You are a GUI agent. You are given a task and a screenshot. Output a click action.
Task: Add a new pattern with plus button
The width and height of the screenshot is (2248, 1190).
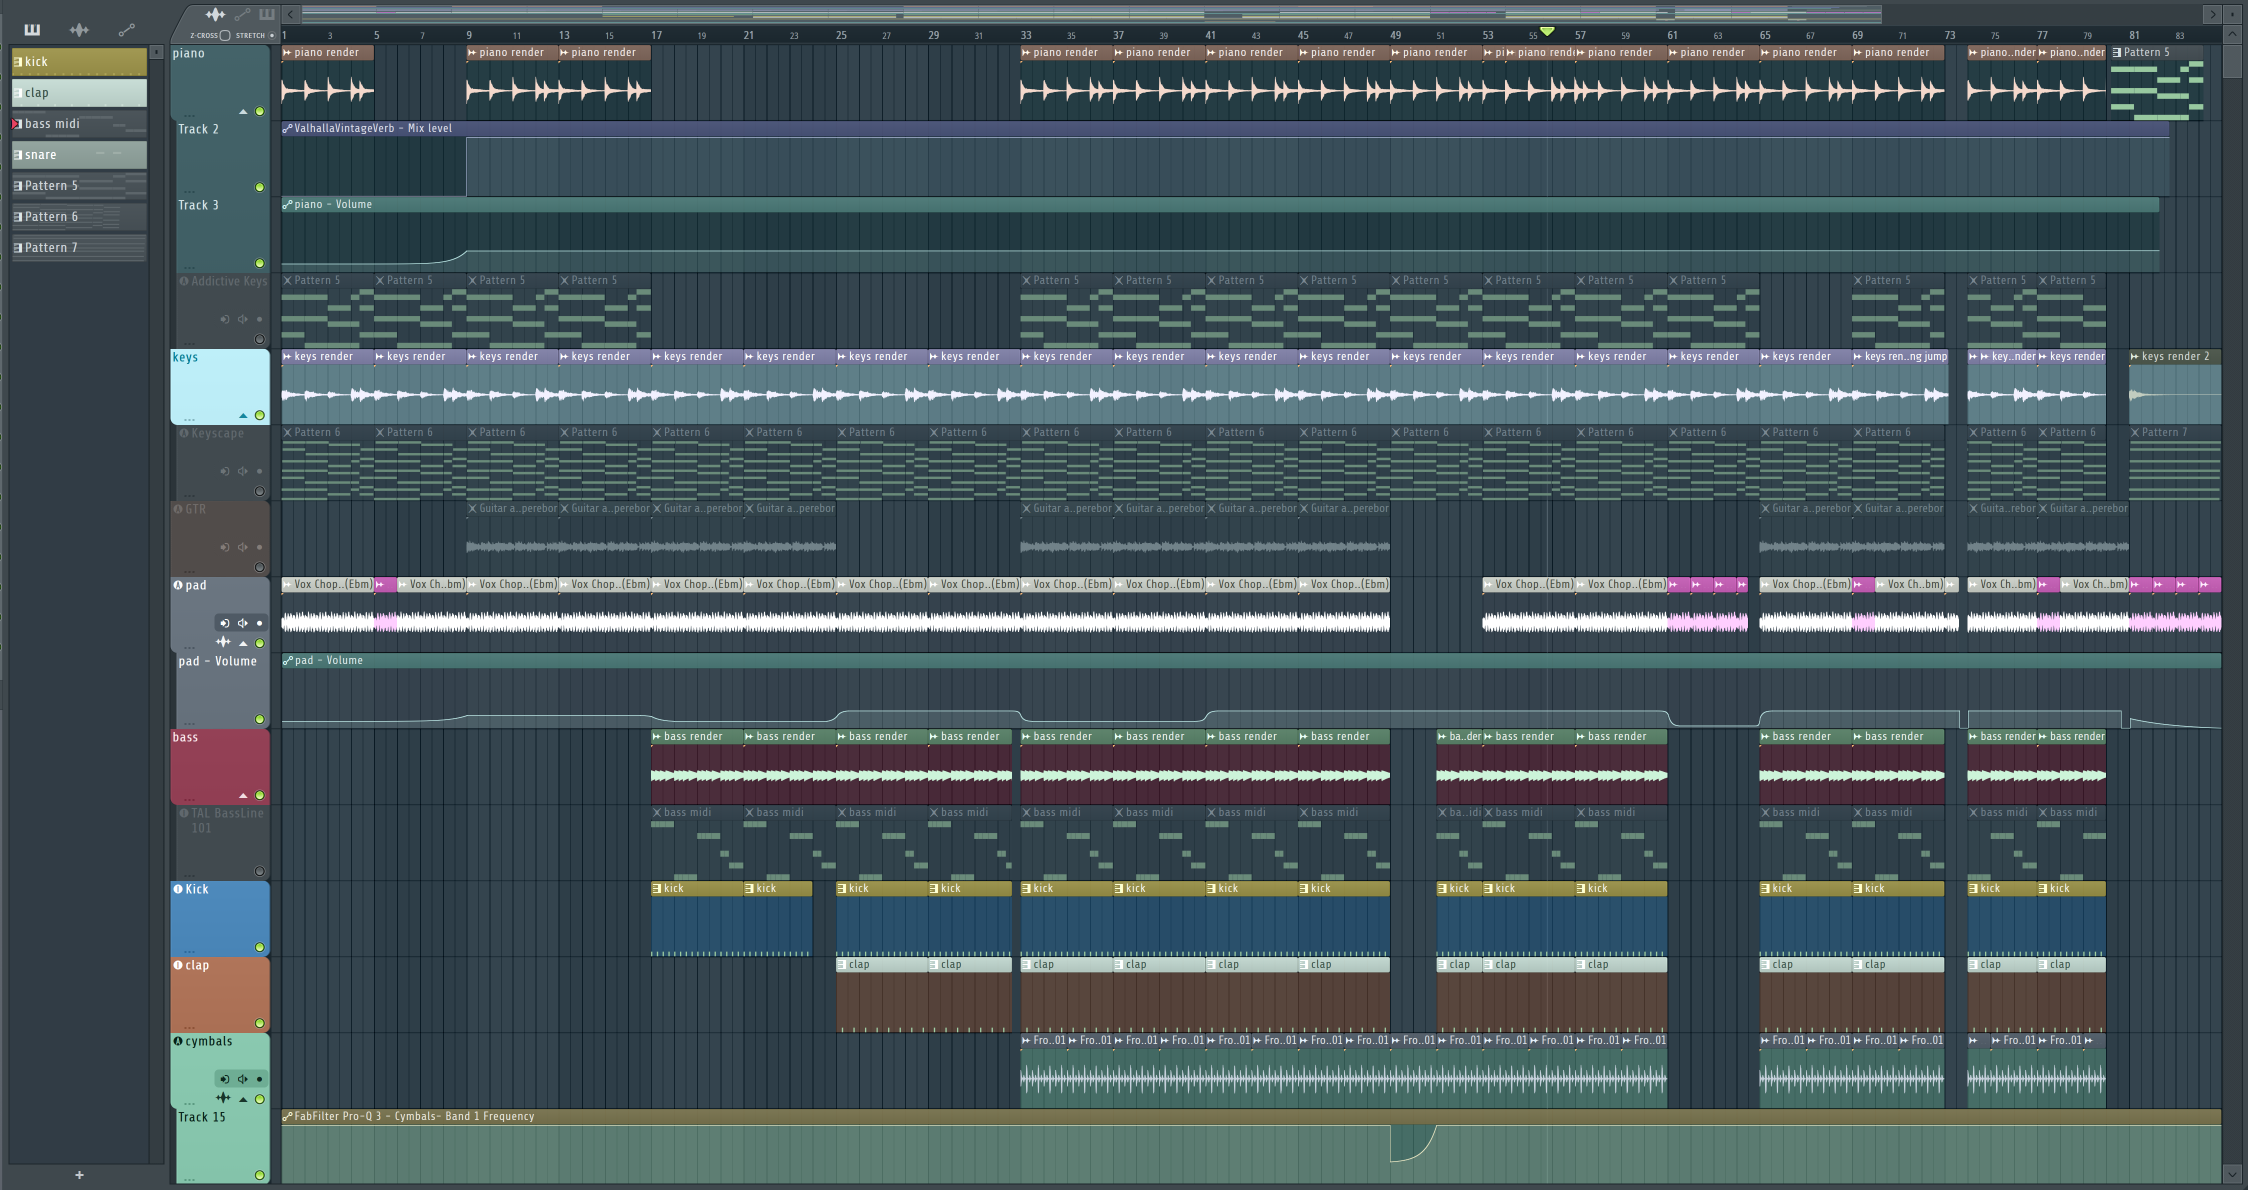79,1175
